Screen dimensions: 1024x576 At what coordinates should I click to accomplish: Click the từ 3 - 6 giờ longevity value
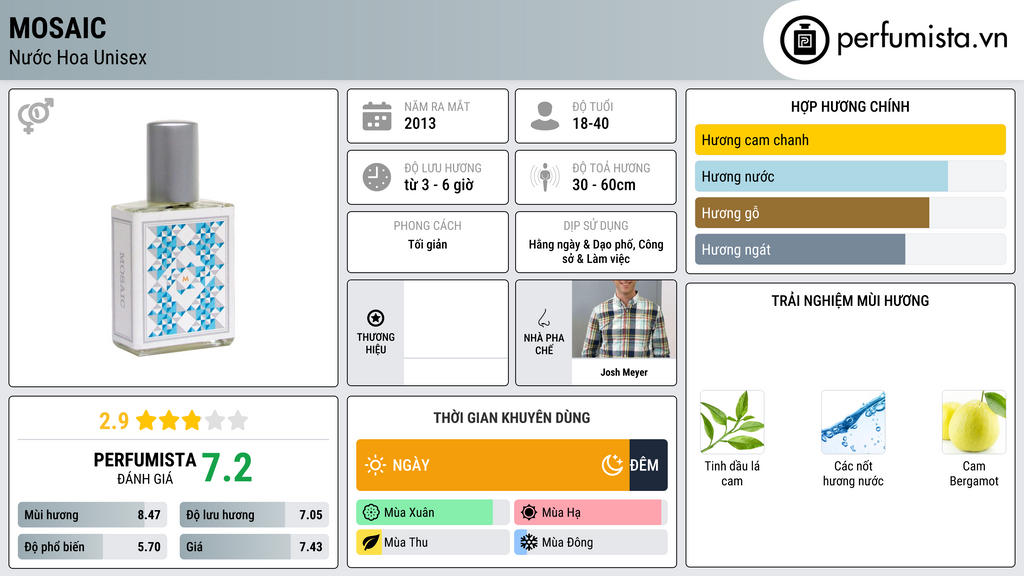(439, 185)
